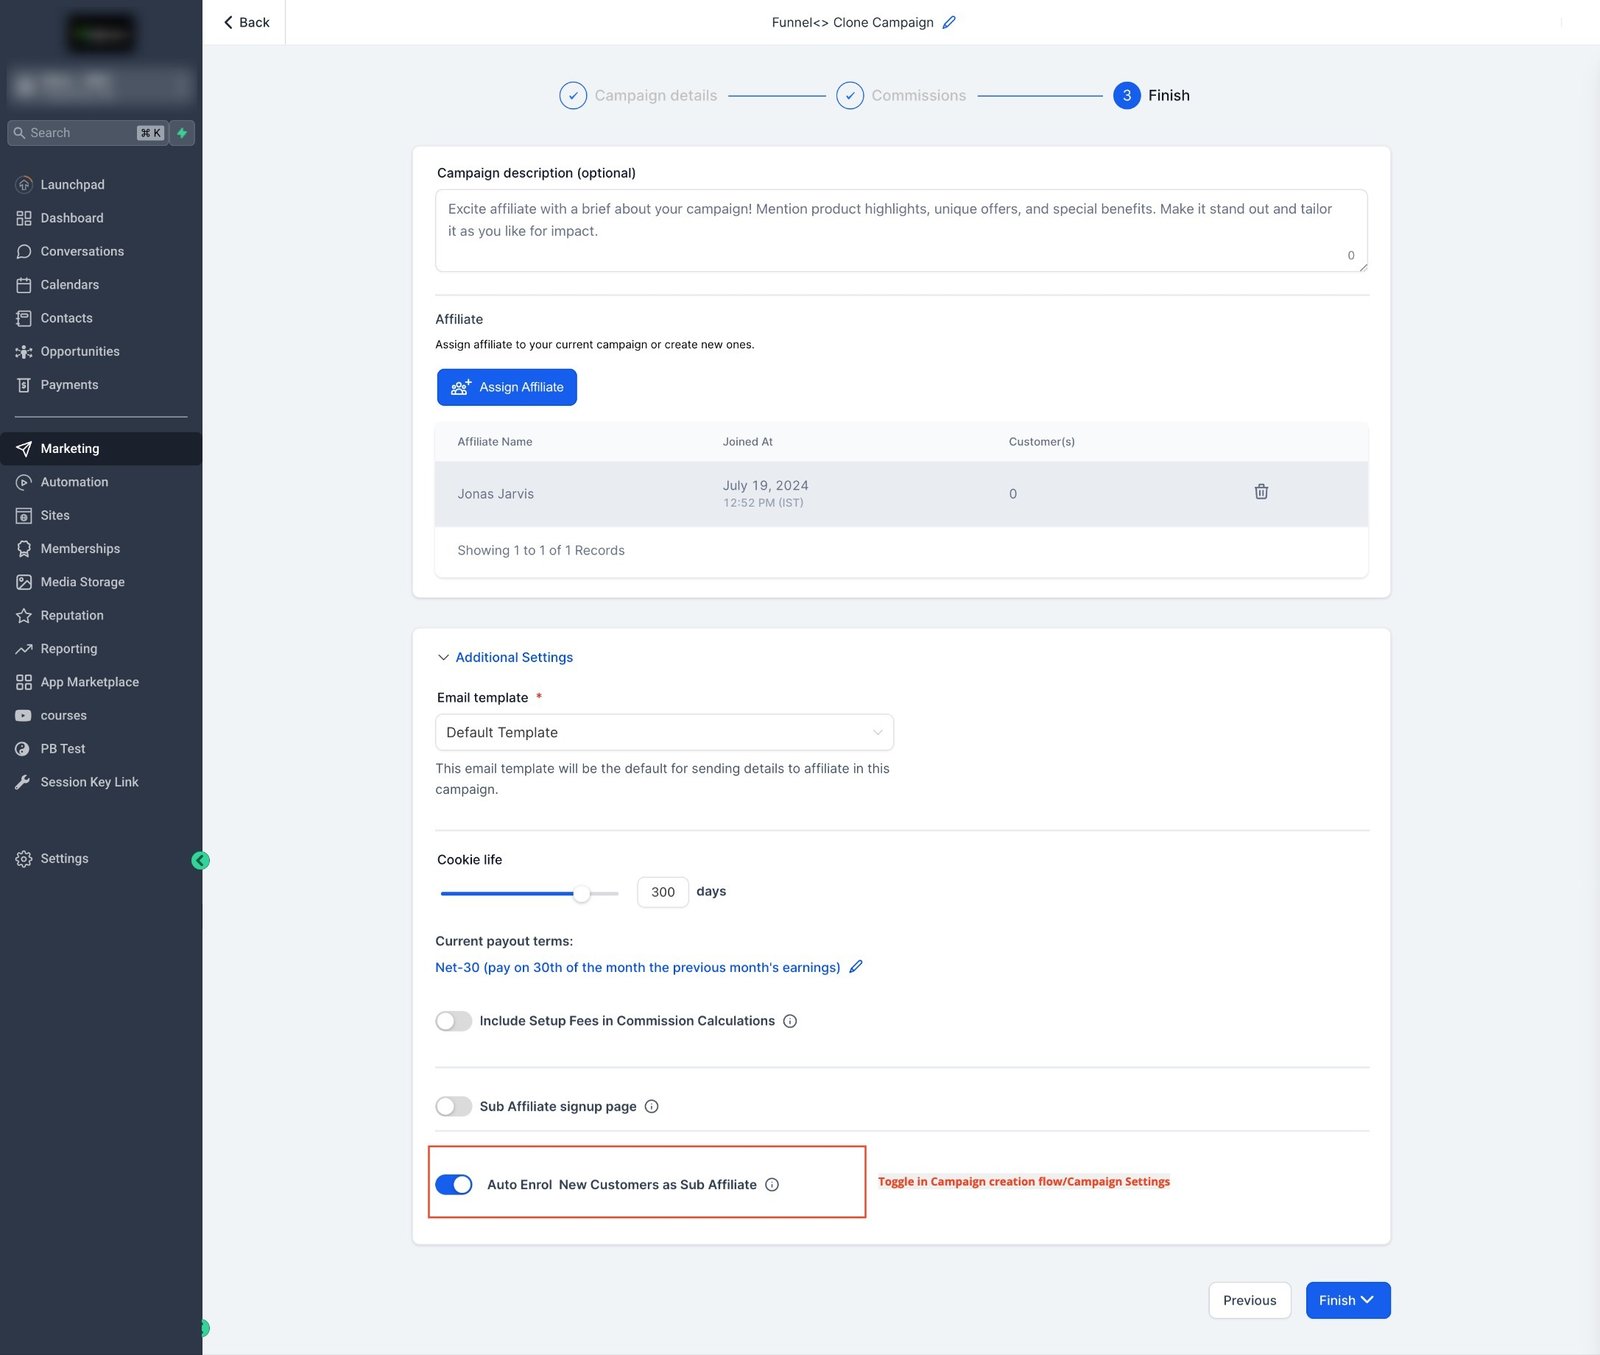Viewport: 1600px width, 1355px height.
Task: Click into the Campaign description text area
Action: point(900,230)
